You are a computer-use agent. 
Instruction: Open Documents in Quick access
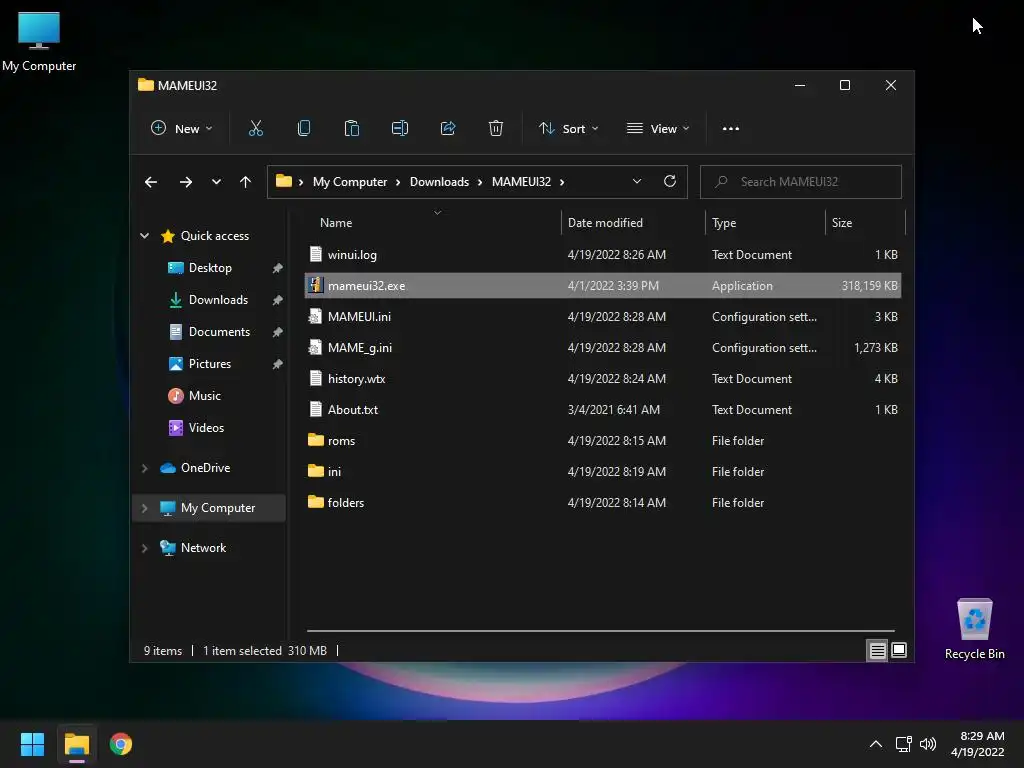pyautogui.click(x=219, y=332)
